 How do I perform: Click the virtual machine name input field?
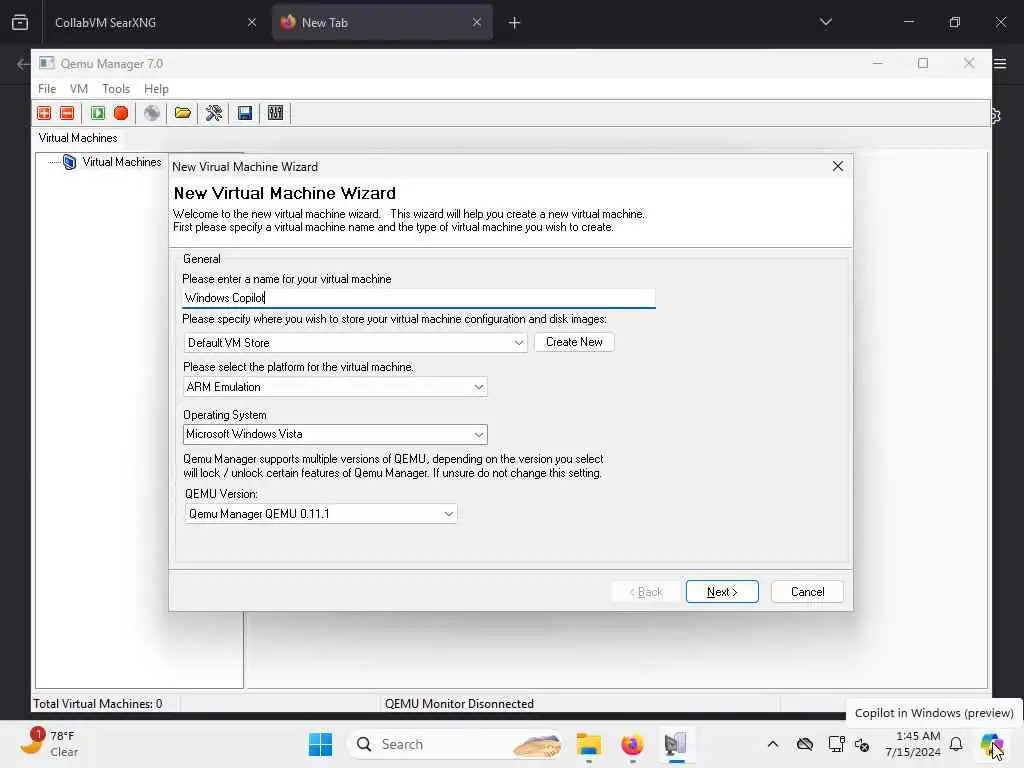pos(419,298)
